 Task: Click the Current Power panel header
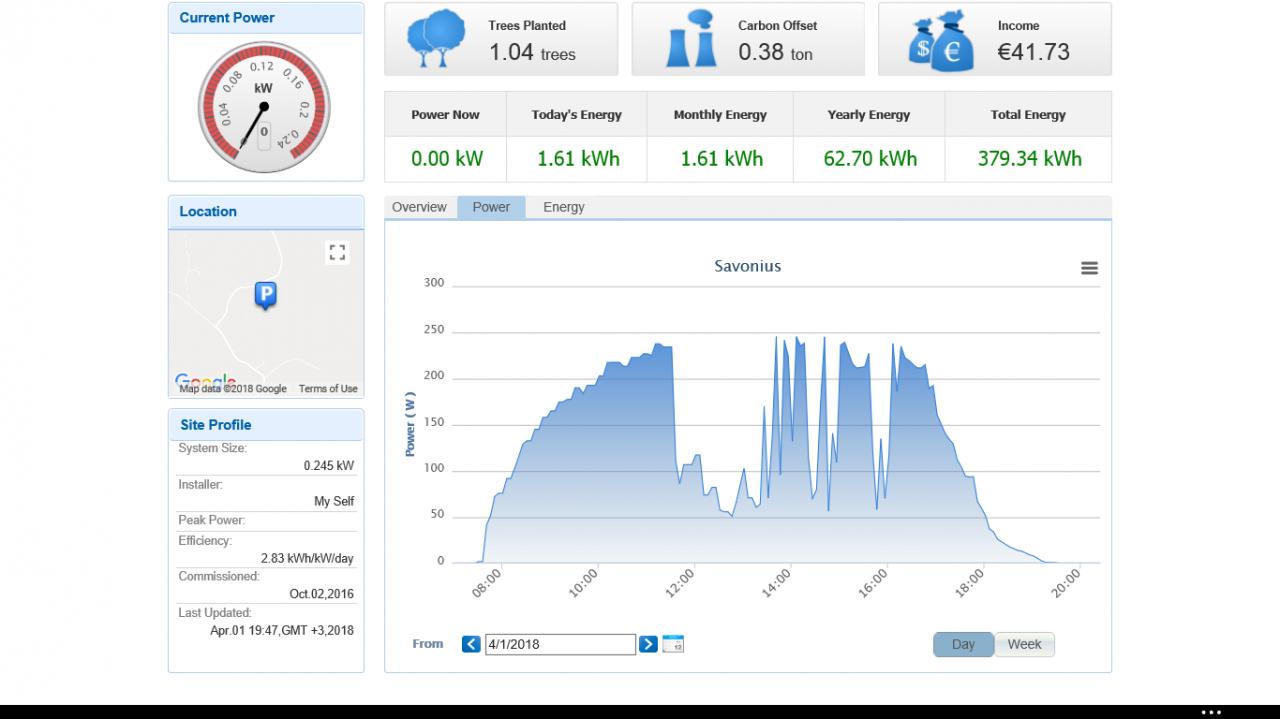coord(266,18)
